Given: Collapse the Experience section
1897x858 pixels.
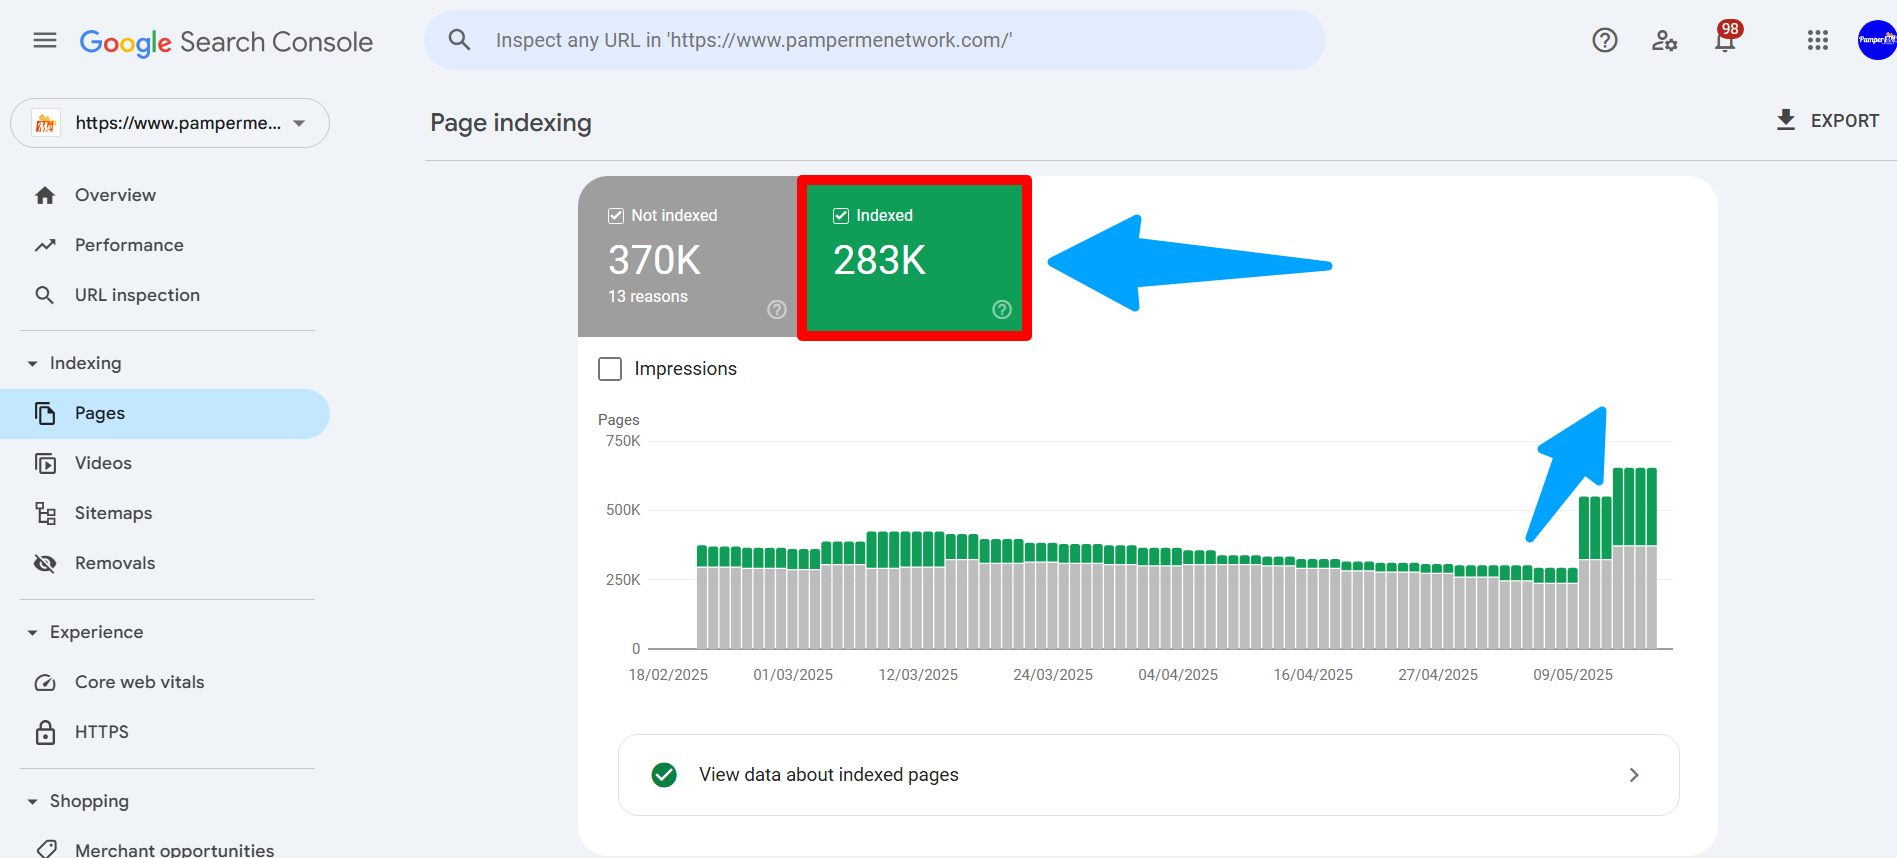Looking at the screenshot, I should click(32, 633).
